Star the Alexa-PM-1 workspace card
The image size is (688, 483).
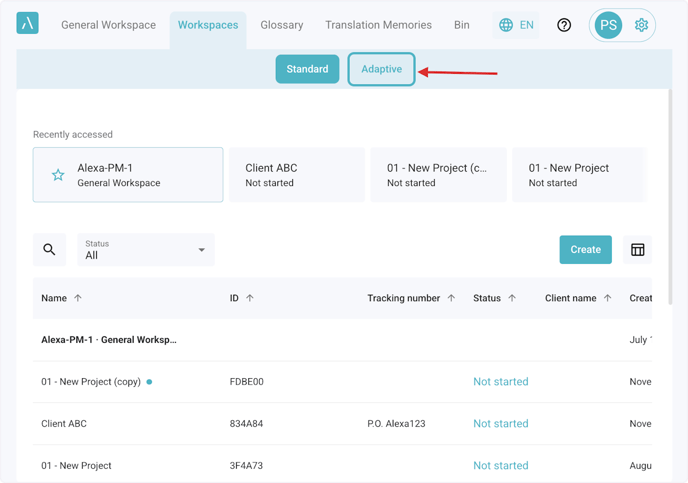coord(58,175)
